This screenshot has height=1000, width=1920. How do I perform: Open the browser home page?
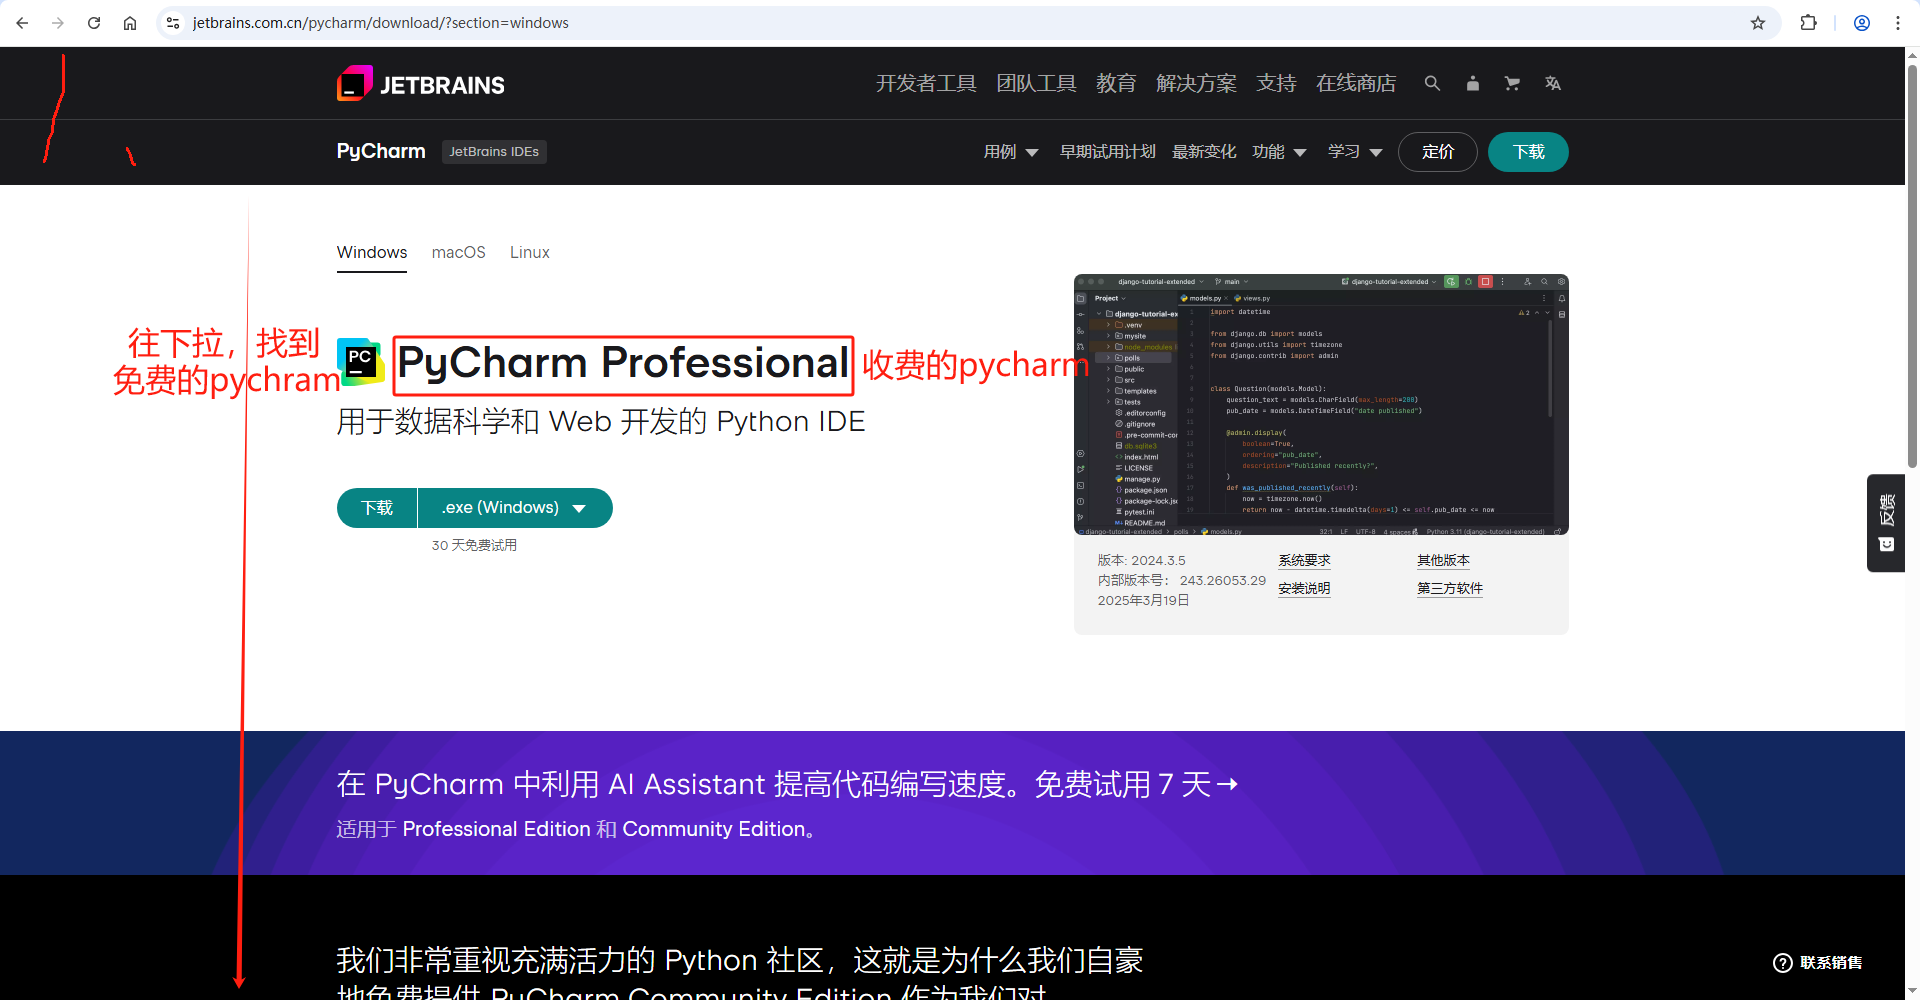(x=130, y=23)
